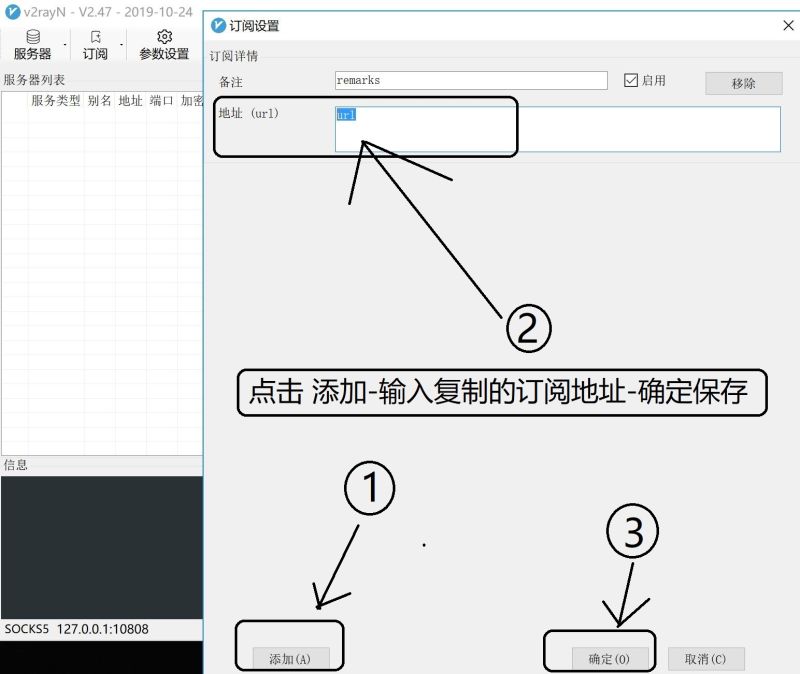Click the blue icon on the 订阅设置 dialog title

216,26
